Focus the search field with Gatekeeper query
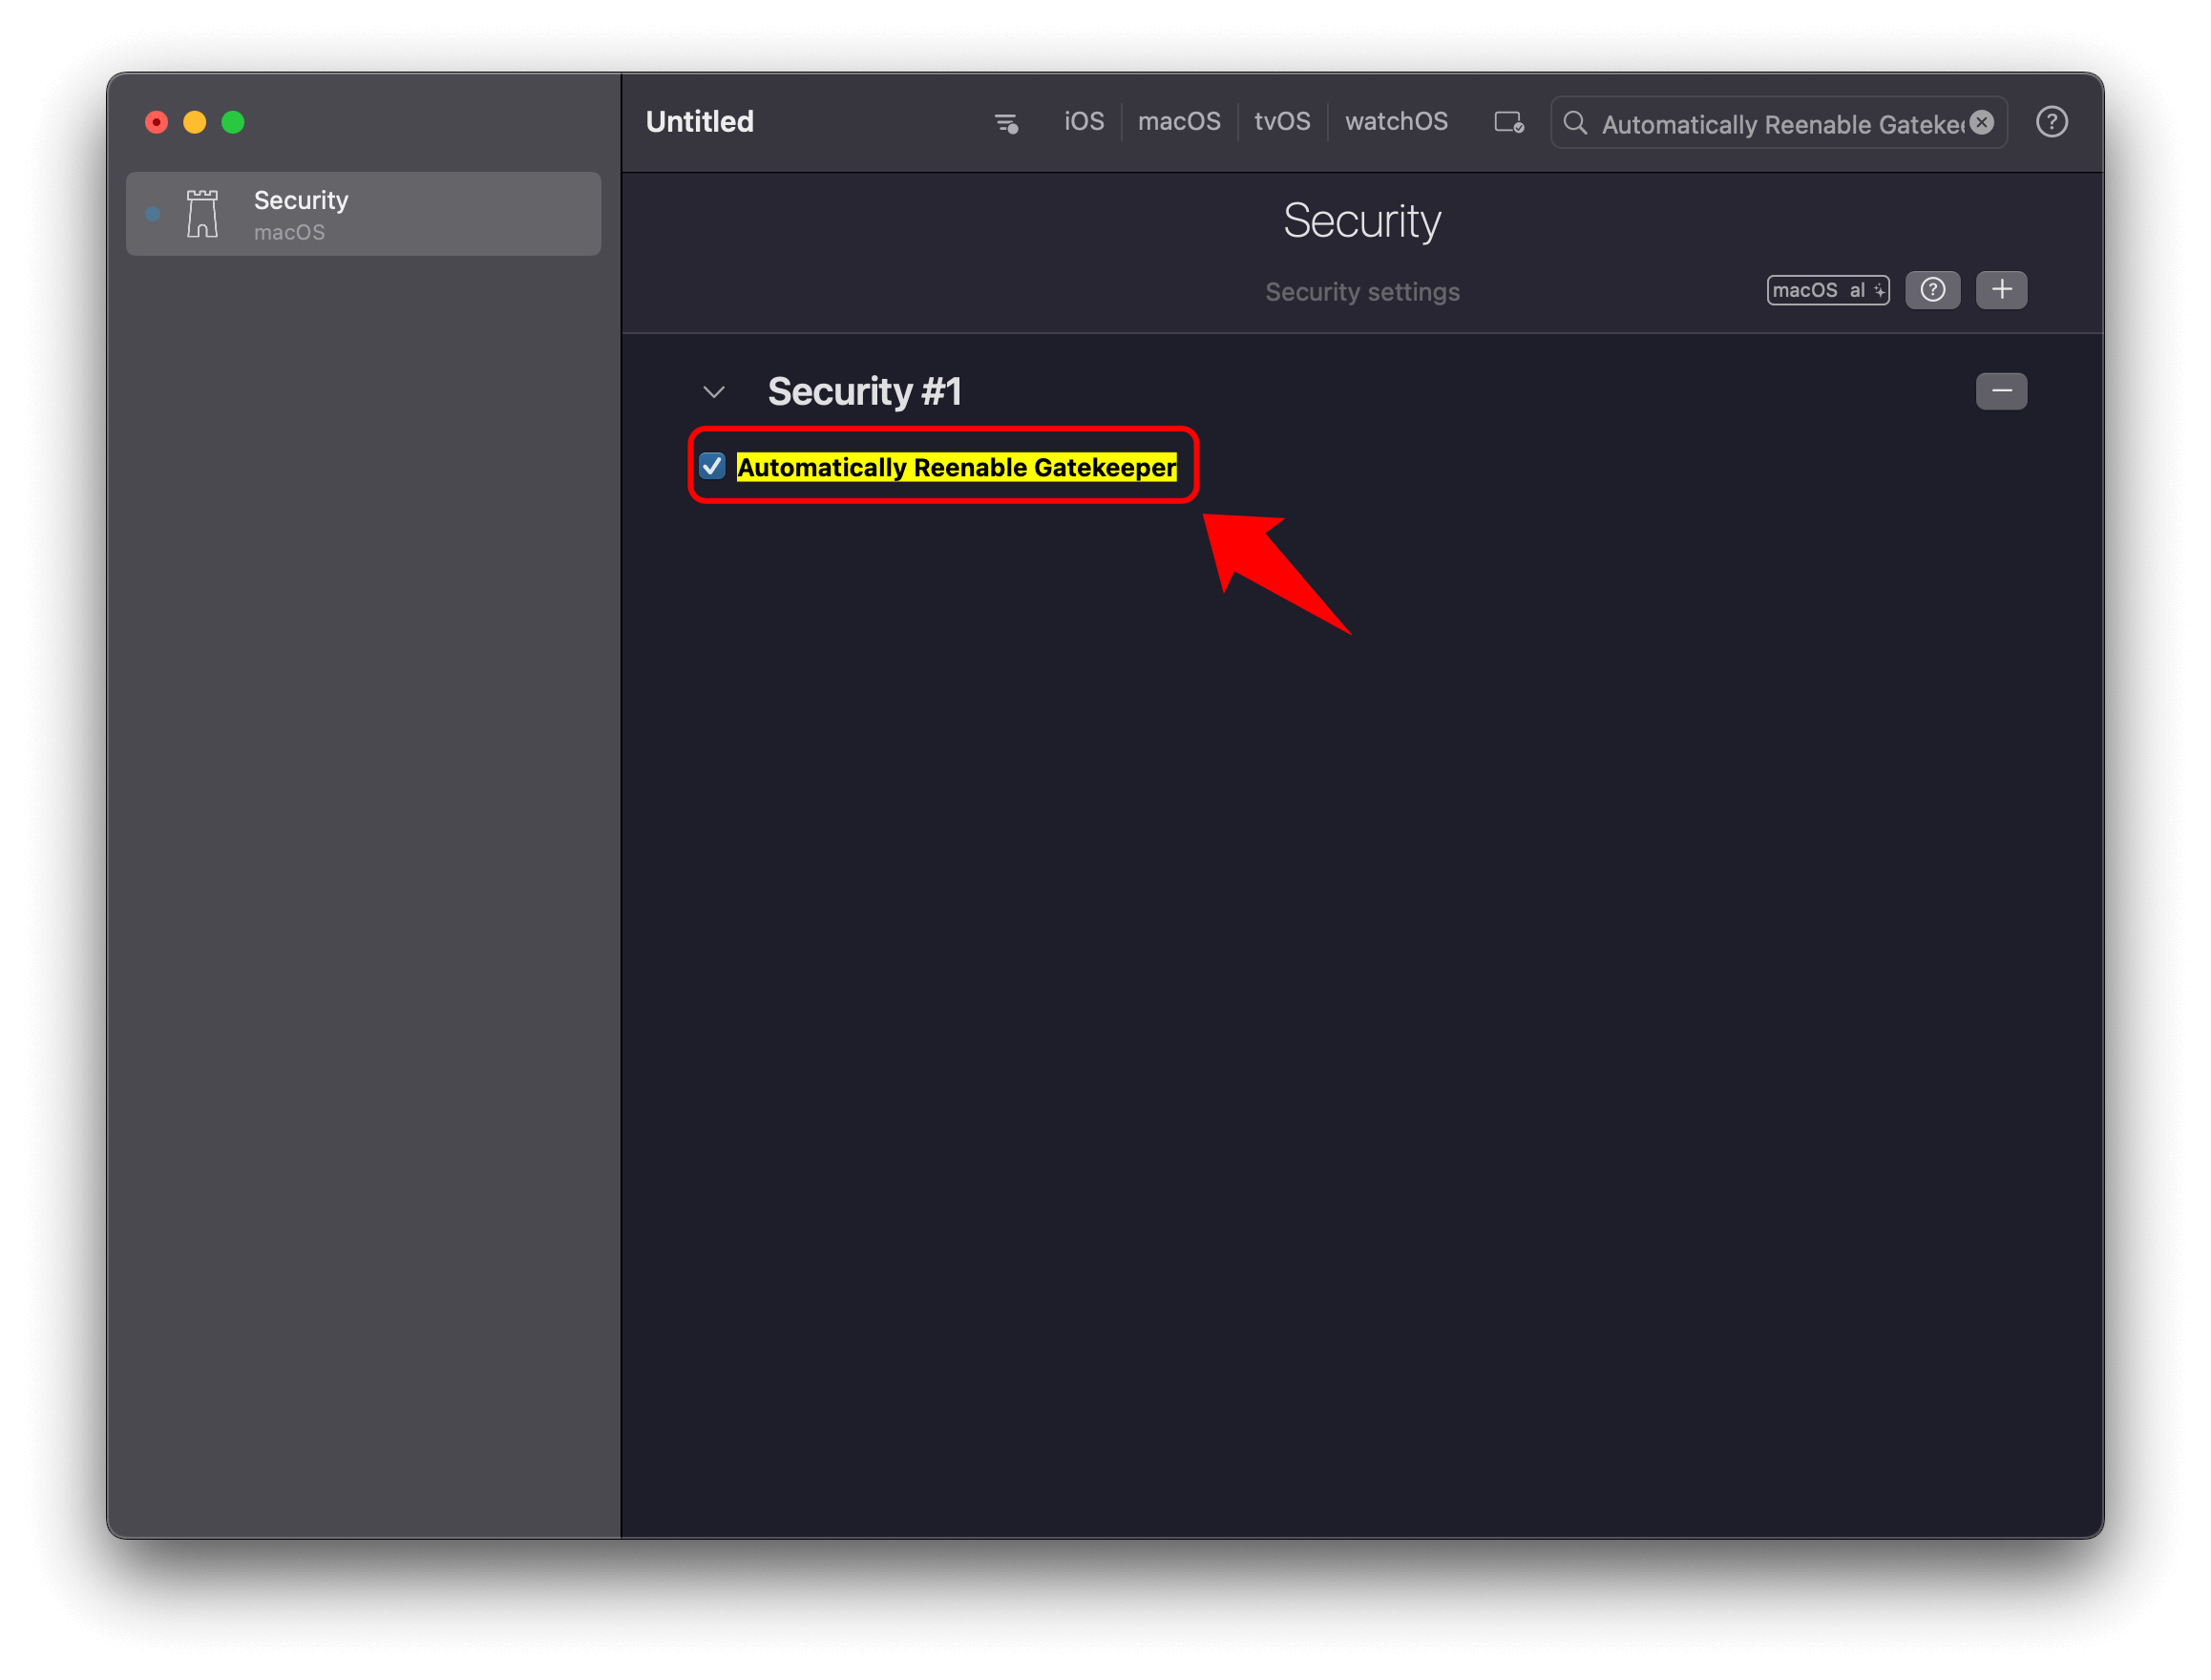 point(1779,123)
